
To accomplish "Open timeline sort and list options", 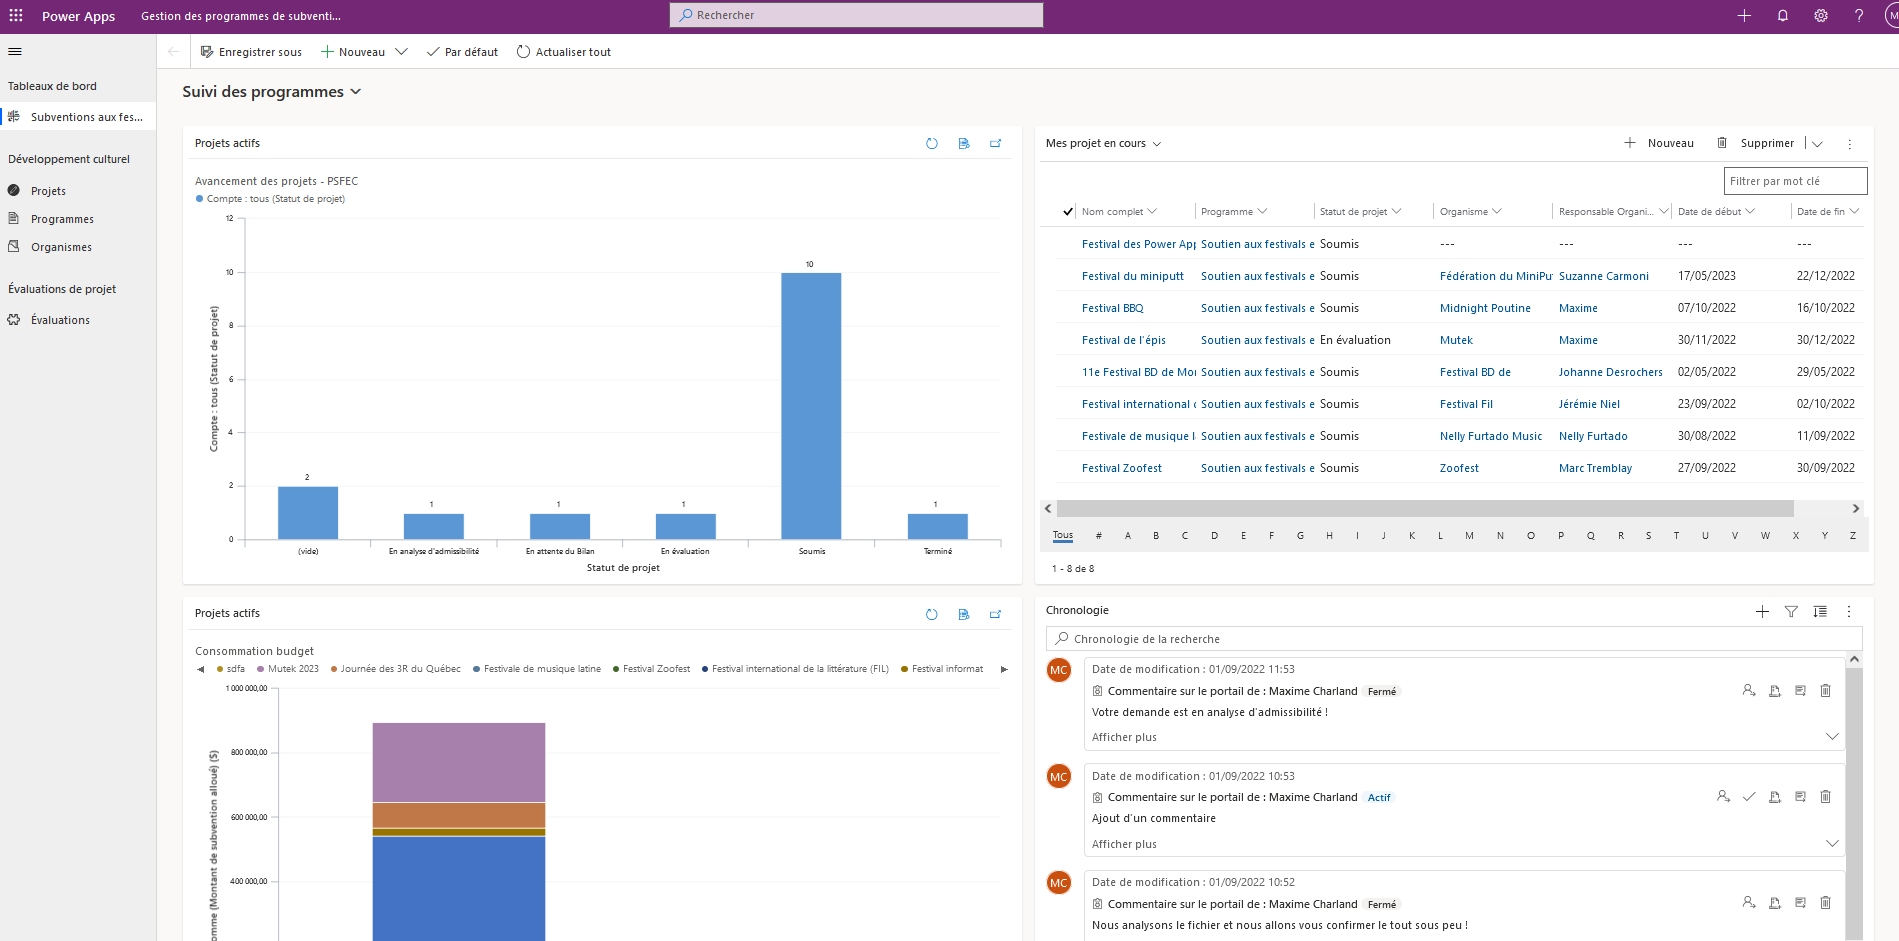I will [1820, 611].
